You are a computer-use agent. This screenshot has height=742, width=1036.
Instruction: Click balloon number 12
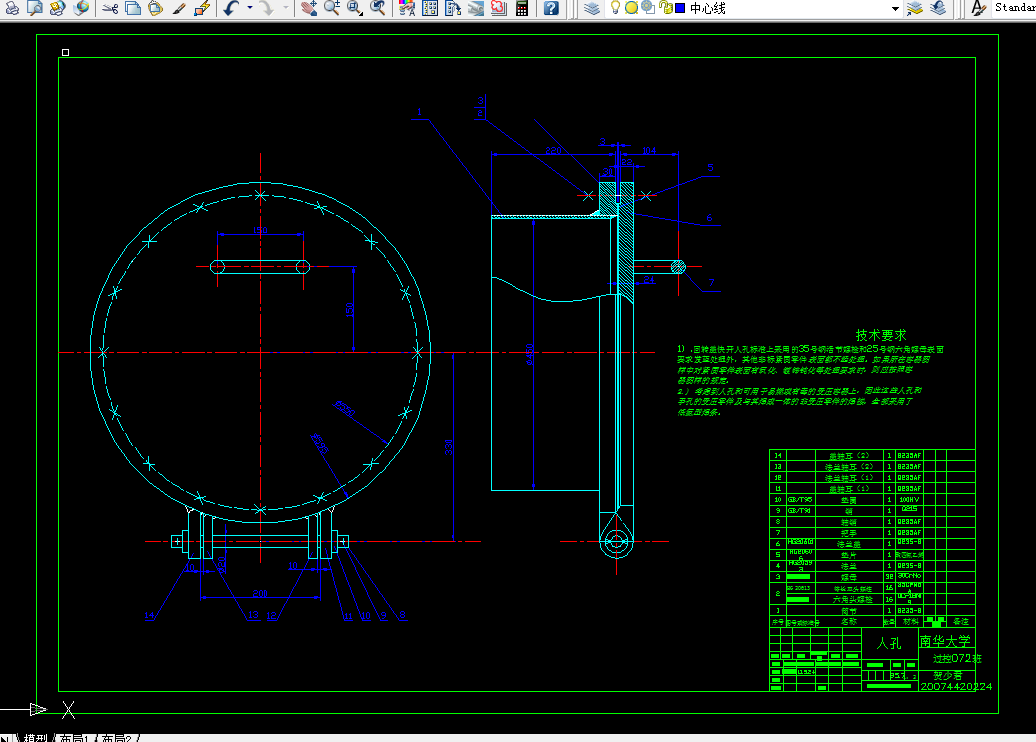pyautogui.click(x=271, y=616)
